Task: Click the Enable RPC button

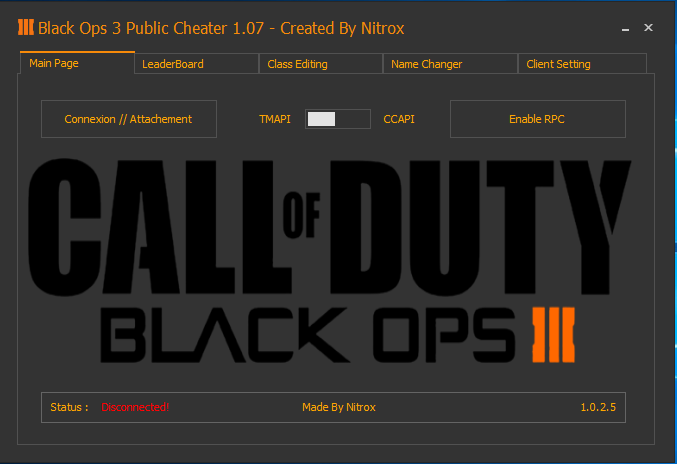Action: [x=538, y=119]
